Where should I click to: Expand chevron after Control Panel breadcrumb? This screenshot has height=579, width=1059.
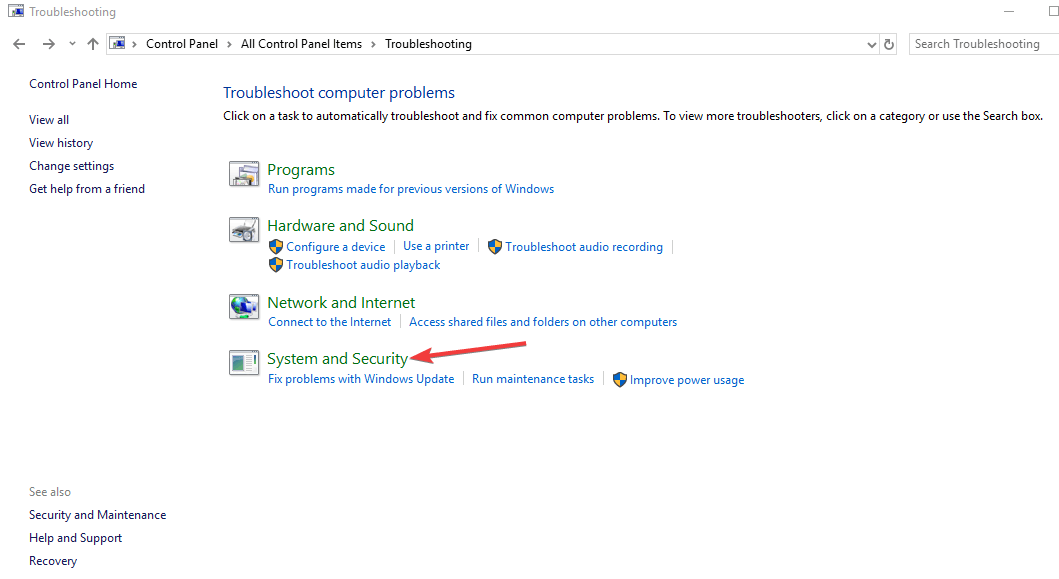point(229,44)
